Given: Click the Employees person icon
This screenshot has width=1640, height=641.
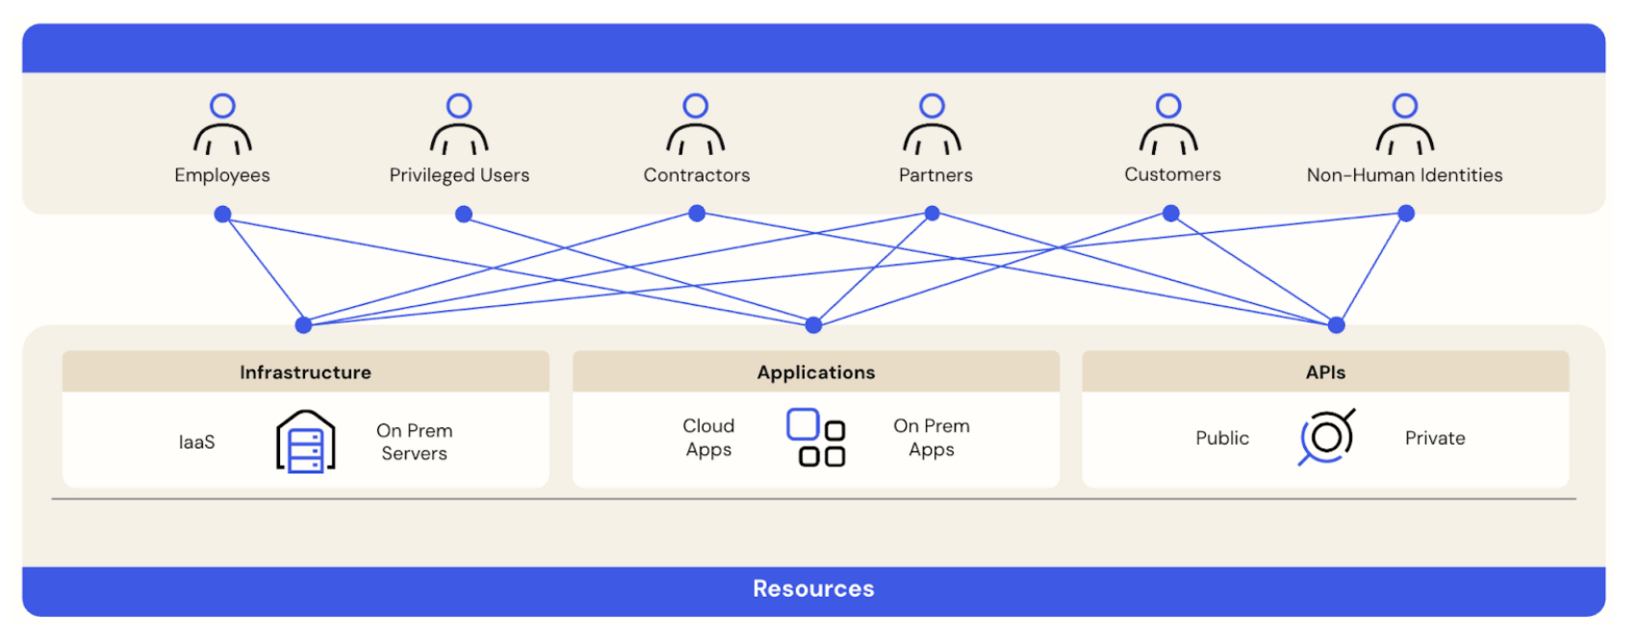Looking at the screenshot, I should [222, 125].
